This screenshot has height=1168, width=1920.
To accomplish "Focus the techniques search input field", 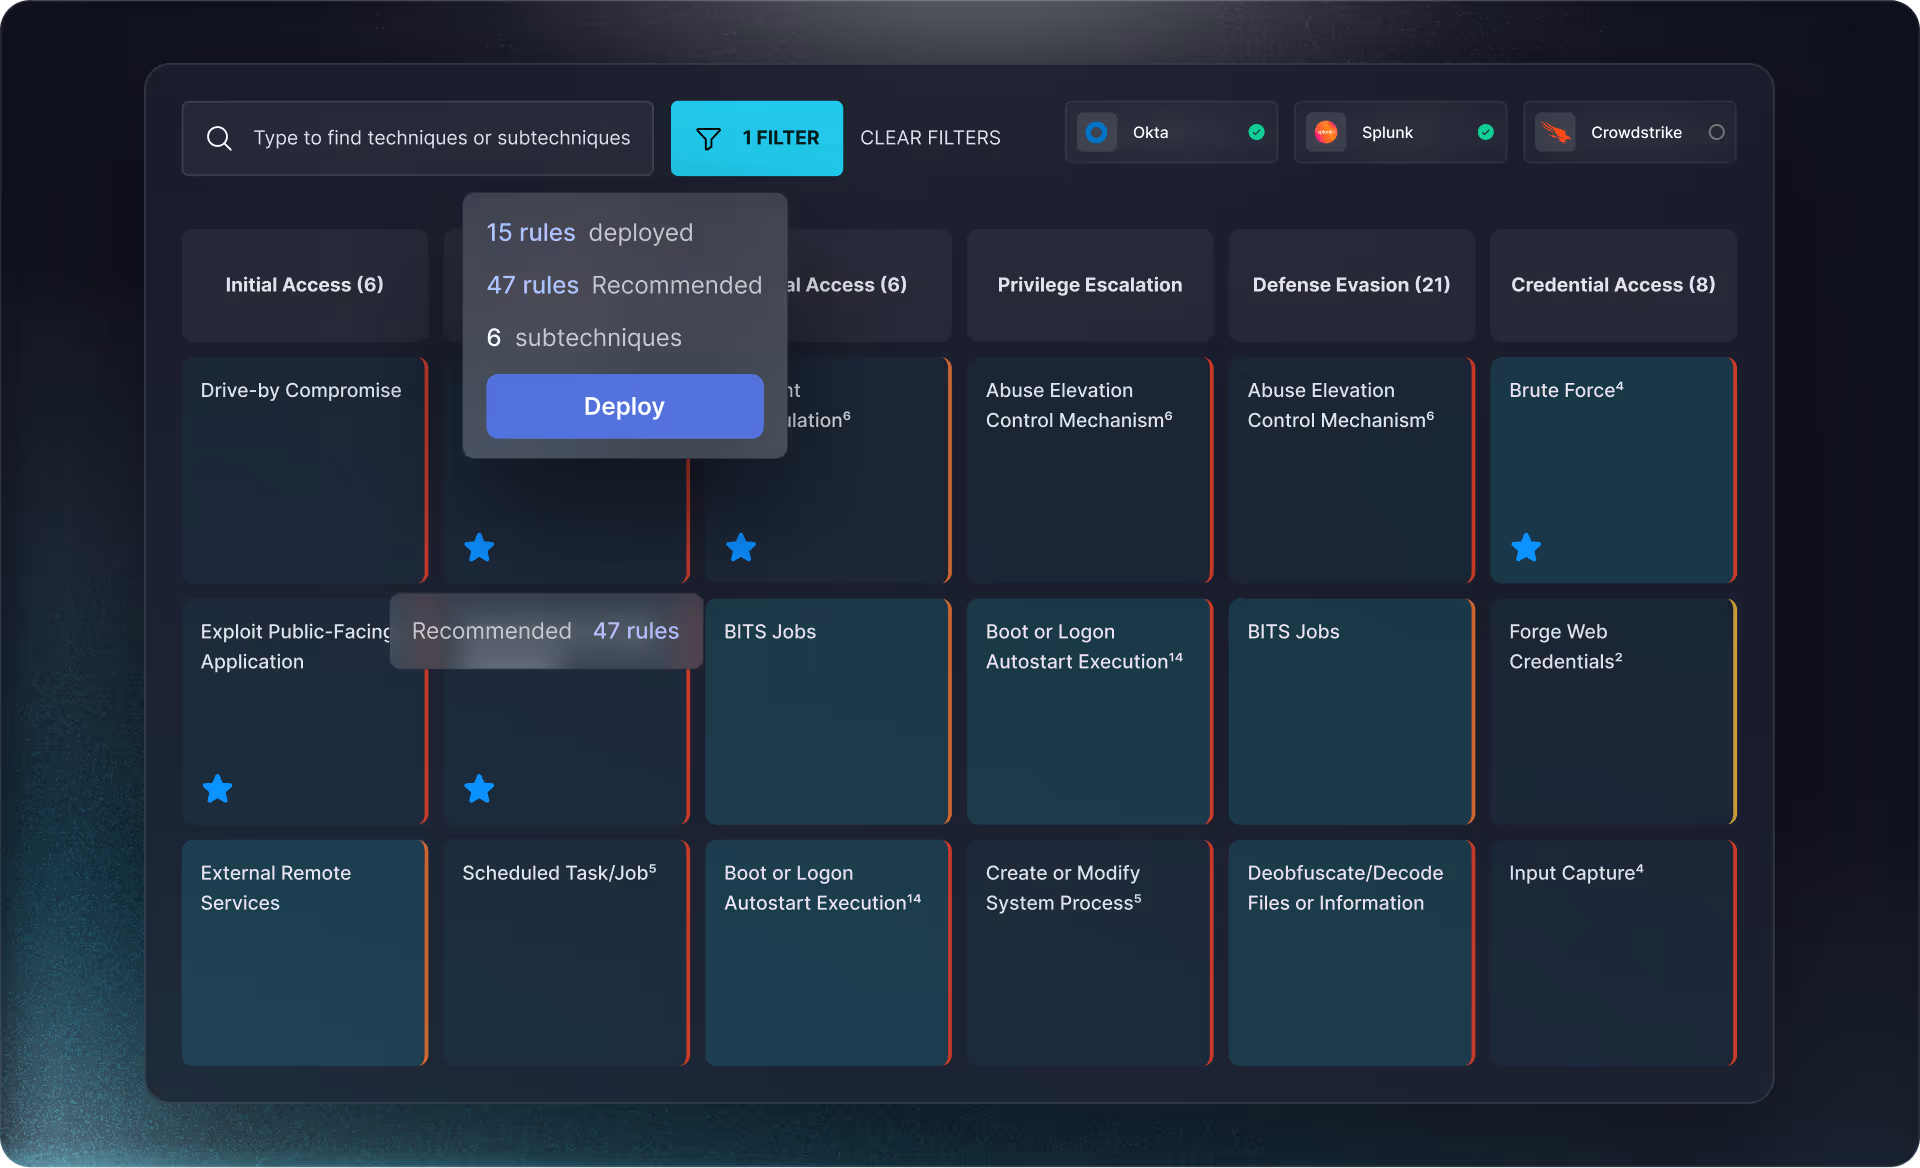I will pyautogui.click(x=441, y=138).
